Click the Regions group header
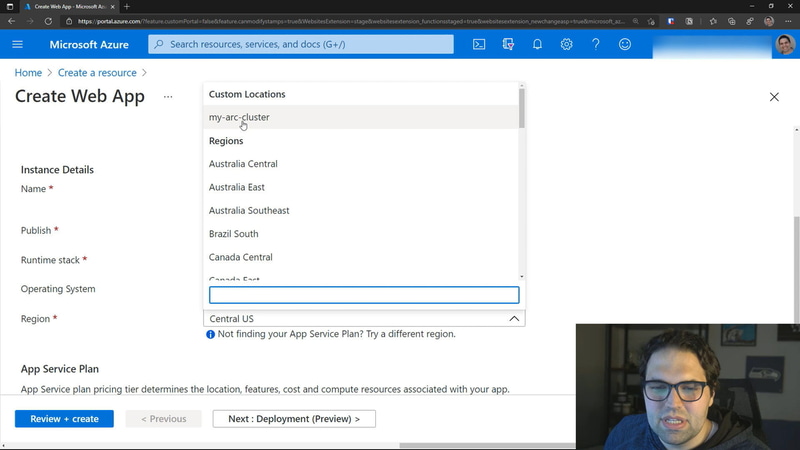This screenshot has width=800, height=450. point(226,141)
